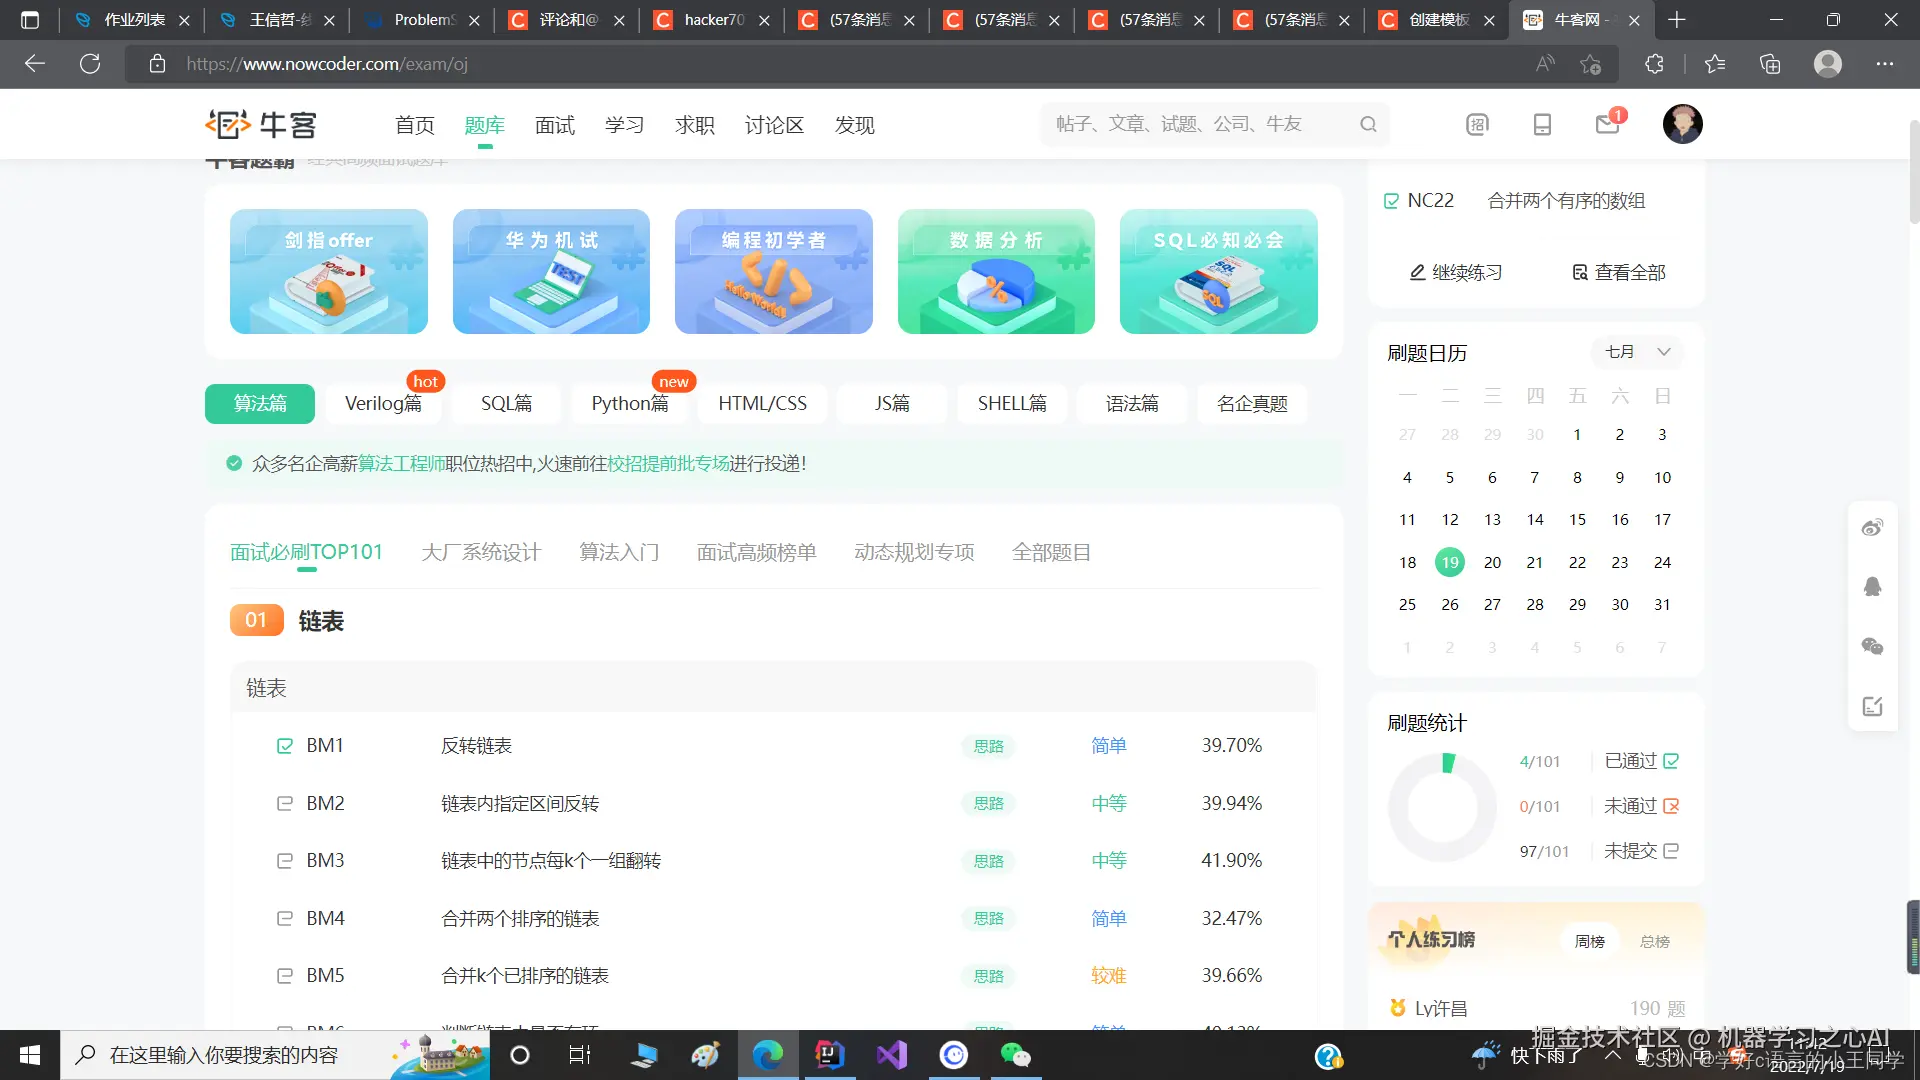Open the 校招提前批专场 link

coord(668,463)
